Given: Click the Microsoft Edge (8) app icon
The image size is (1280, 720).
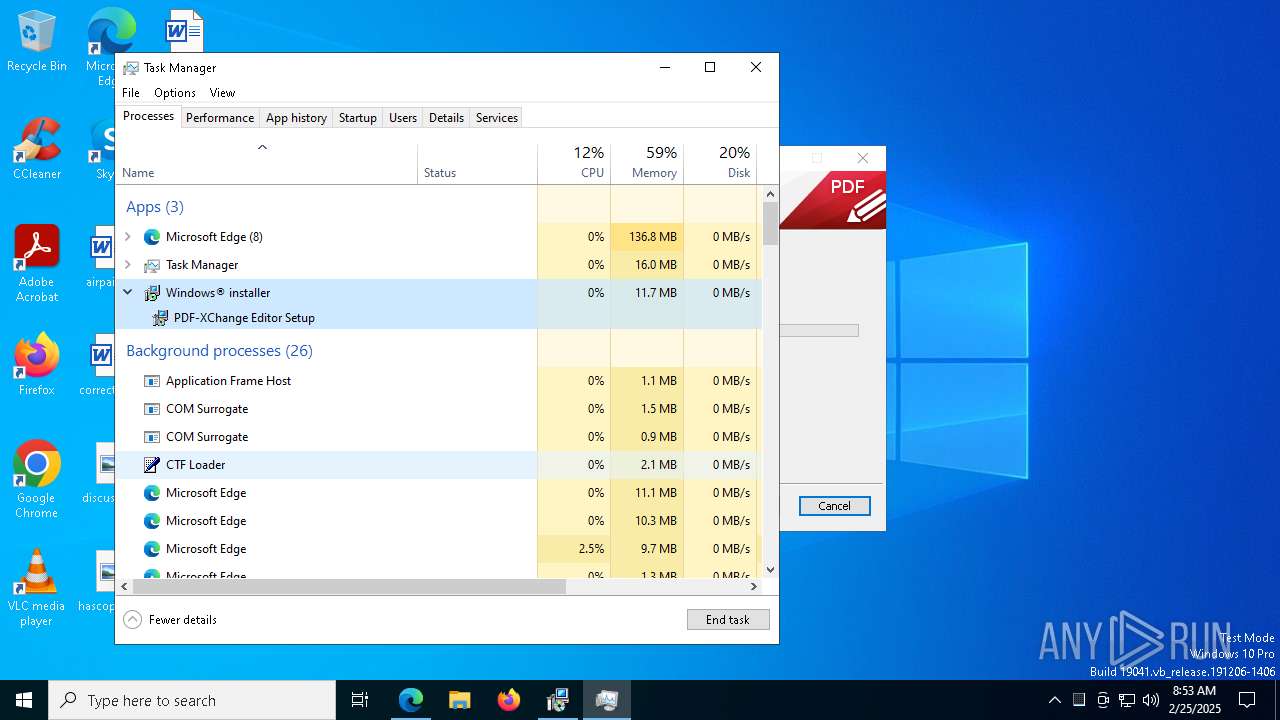Looking at the screenshot, I should (x=152, y=237).
